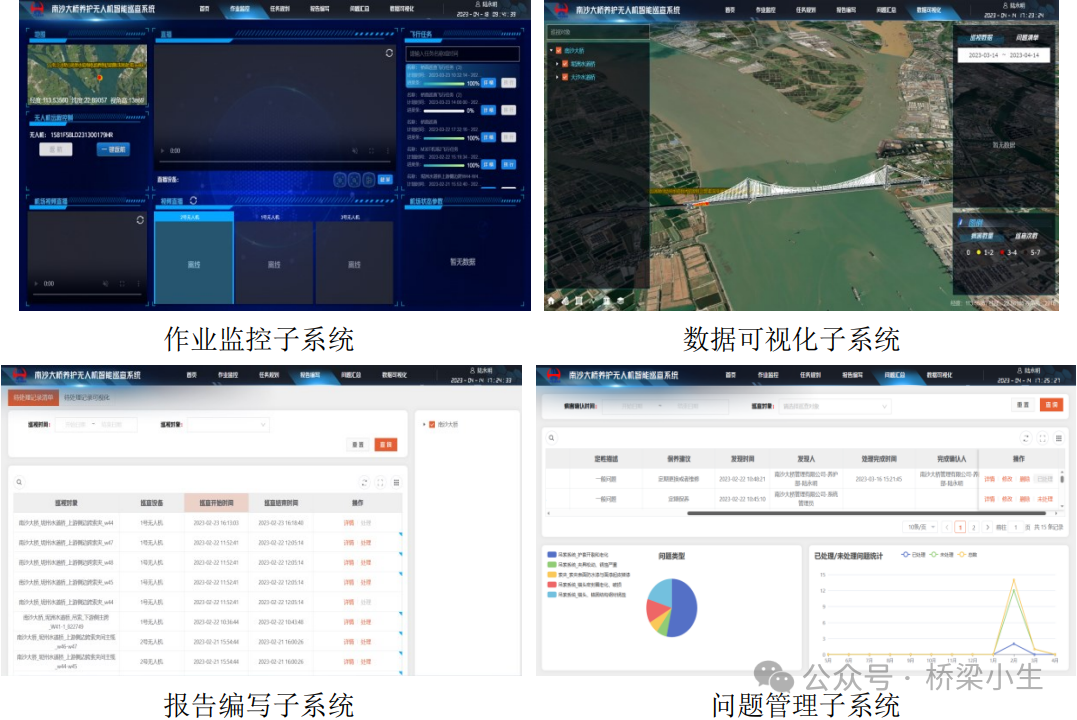Screen dimensions: 1077x720
Task: Click blue button in the 0% task row
Action: pos(488,110)
